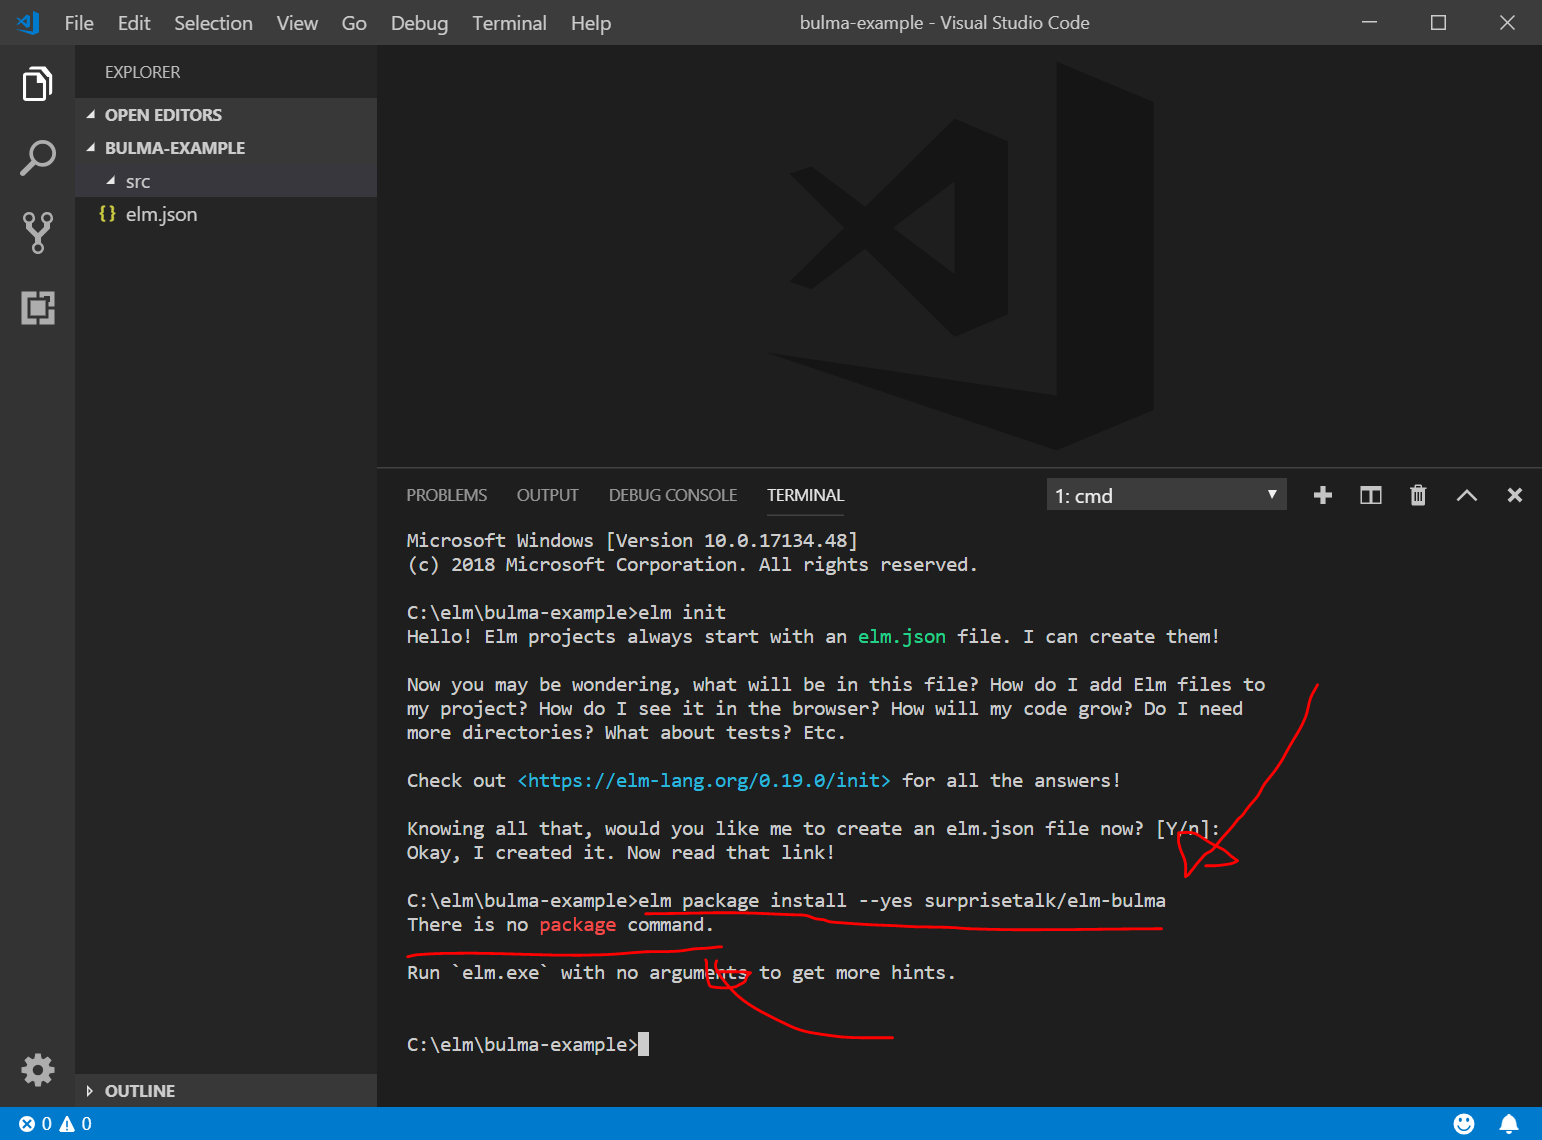Expand the OUTLINE section
This screenshot has height=1140, width=1542.
coord(226,1091)
